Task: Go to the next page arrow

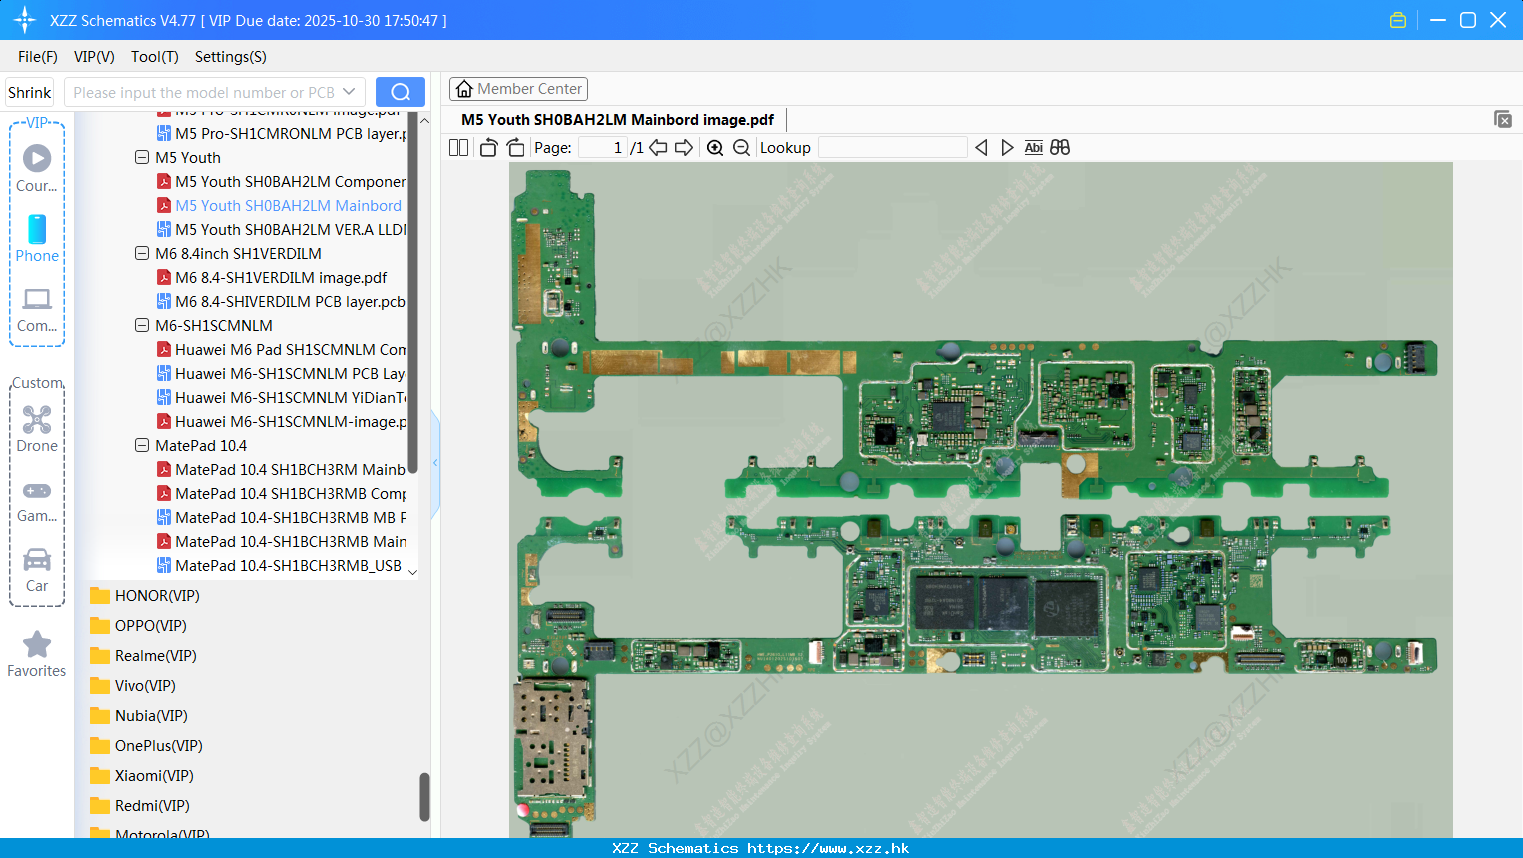Action: pyautogui.click(x=684, y=148)
